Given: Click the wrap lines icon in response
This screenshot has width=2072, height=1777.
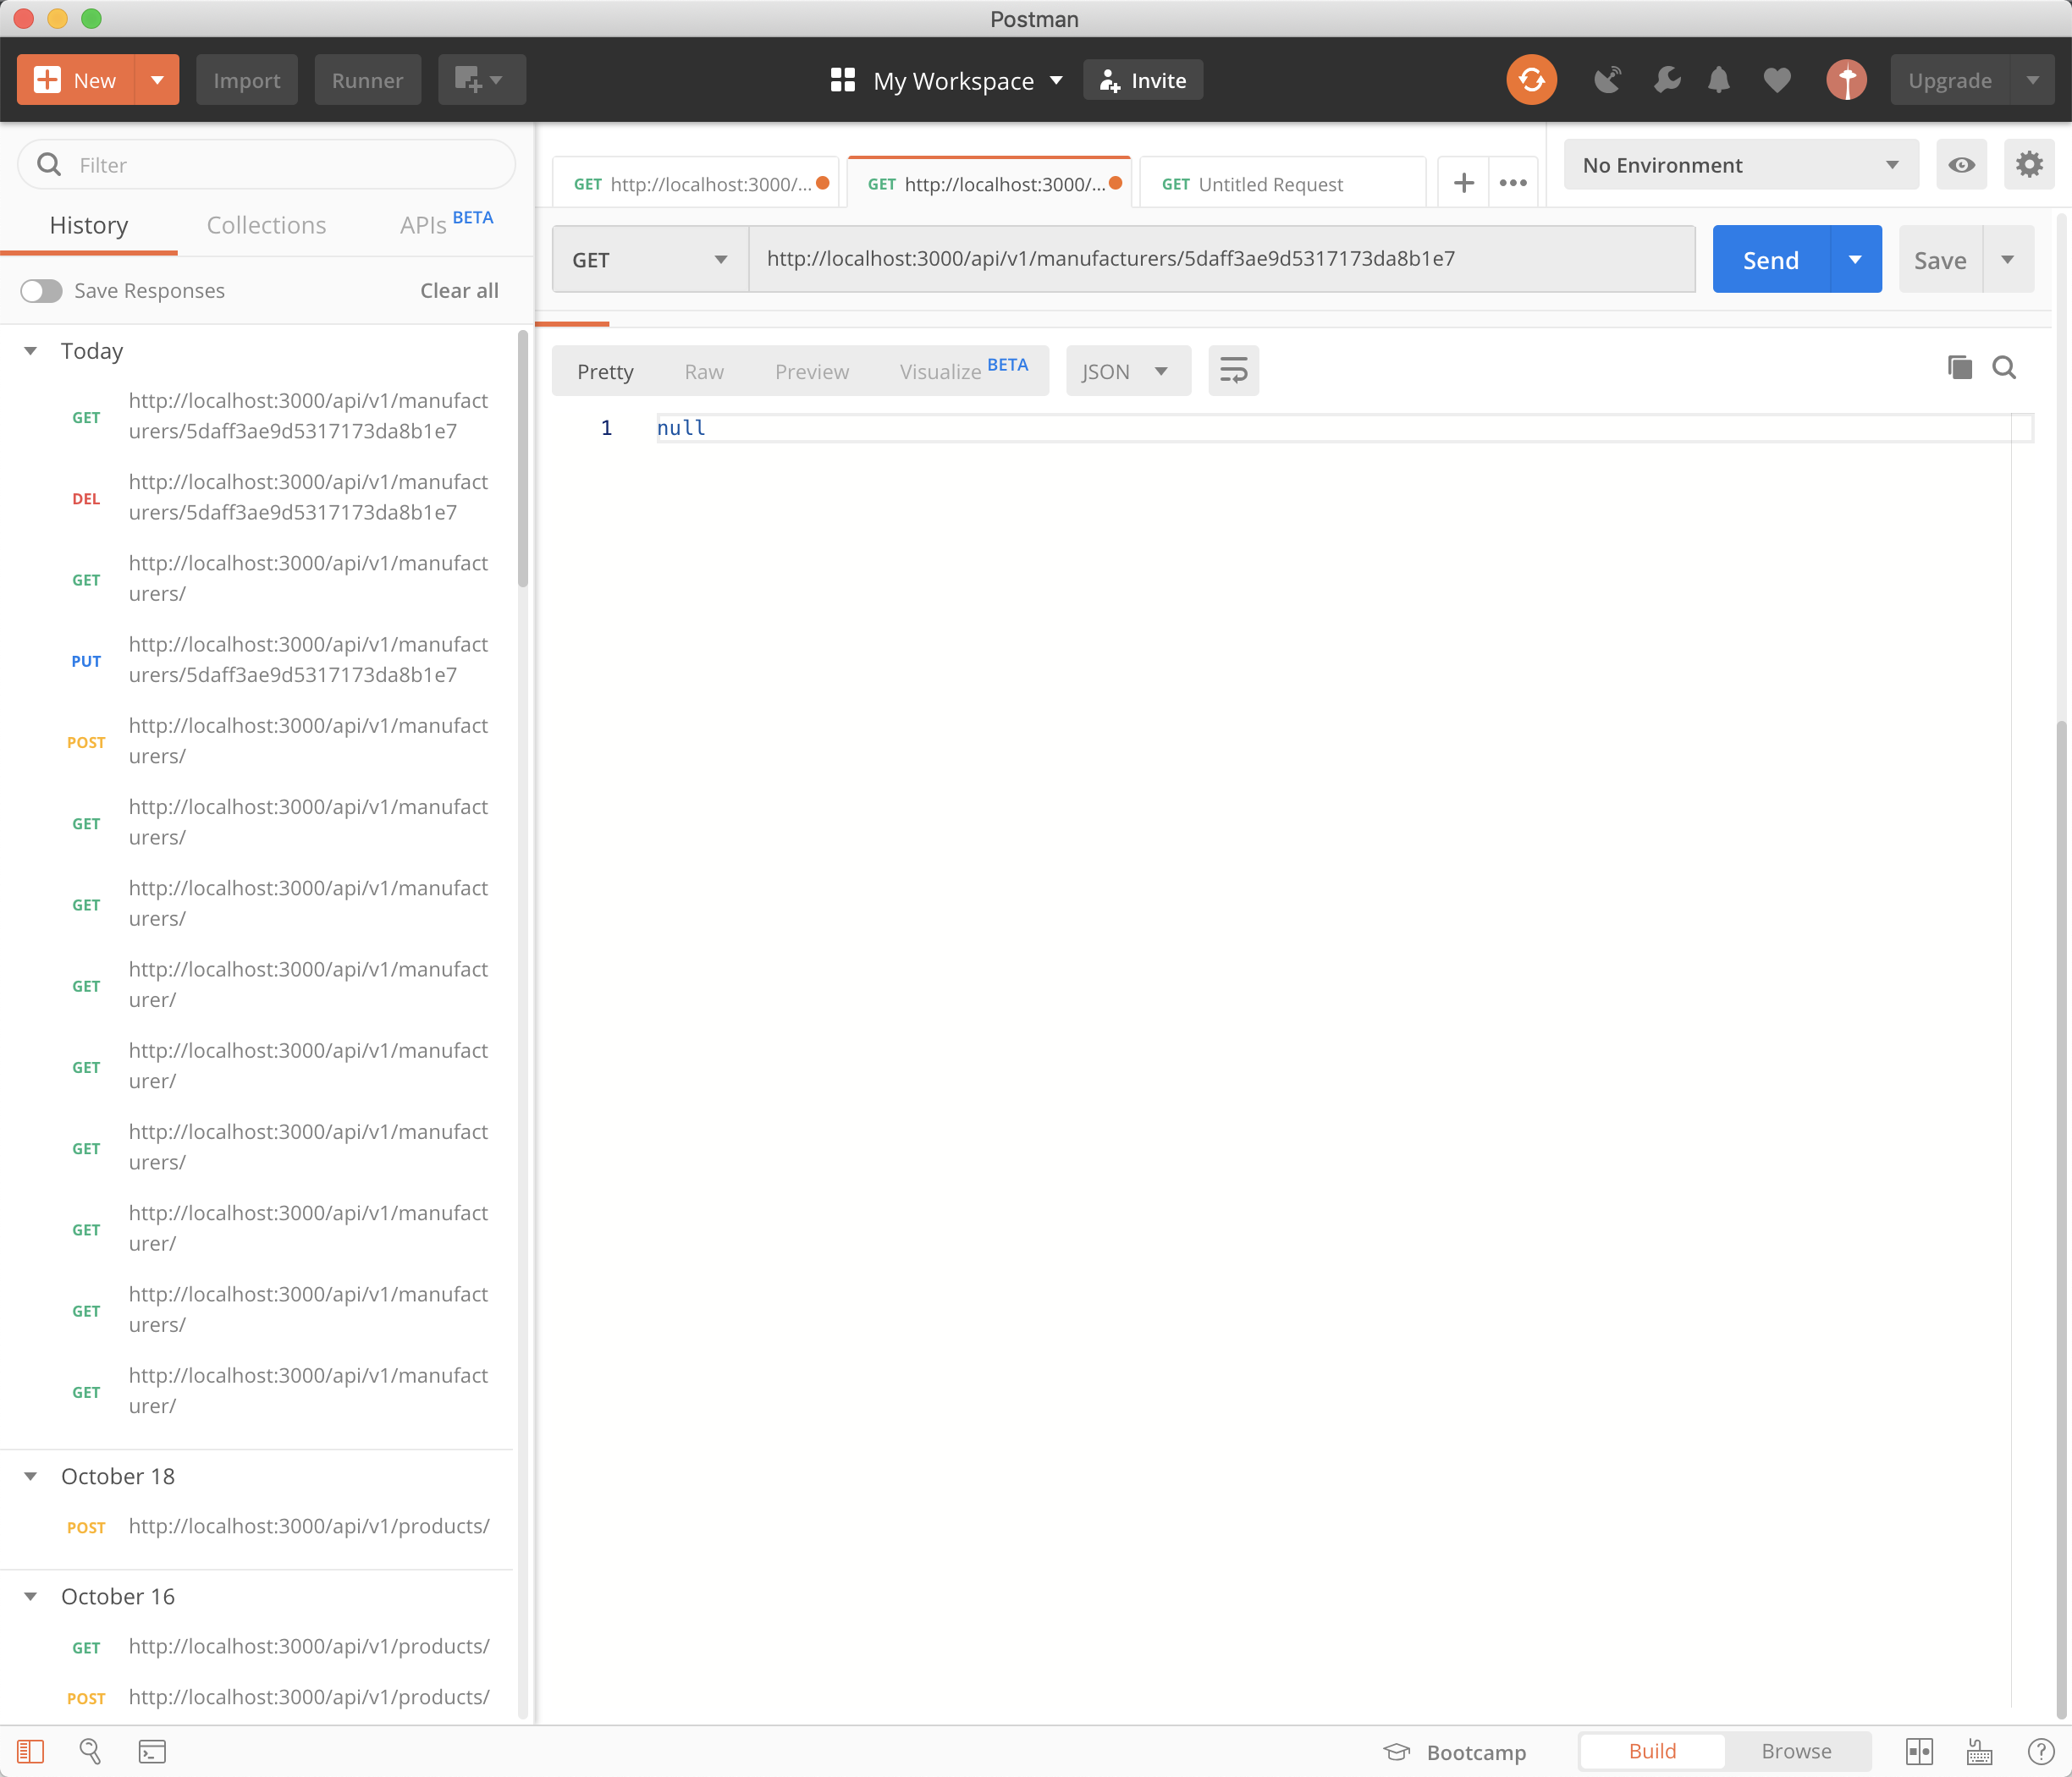Looking at the screenshot, I should [x=1232, y=371].
